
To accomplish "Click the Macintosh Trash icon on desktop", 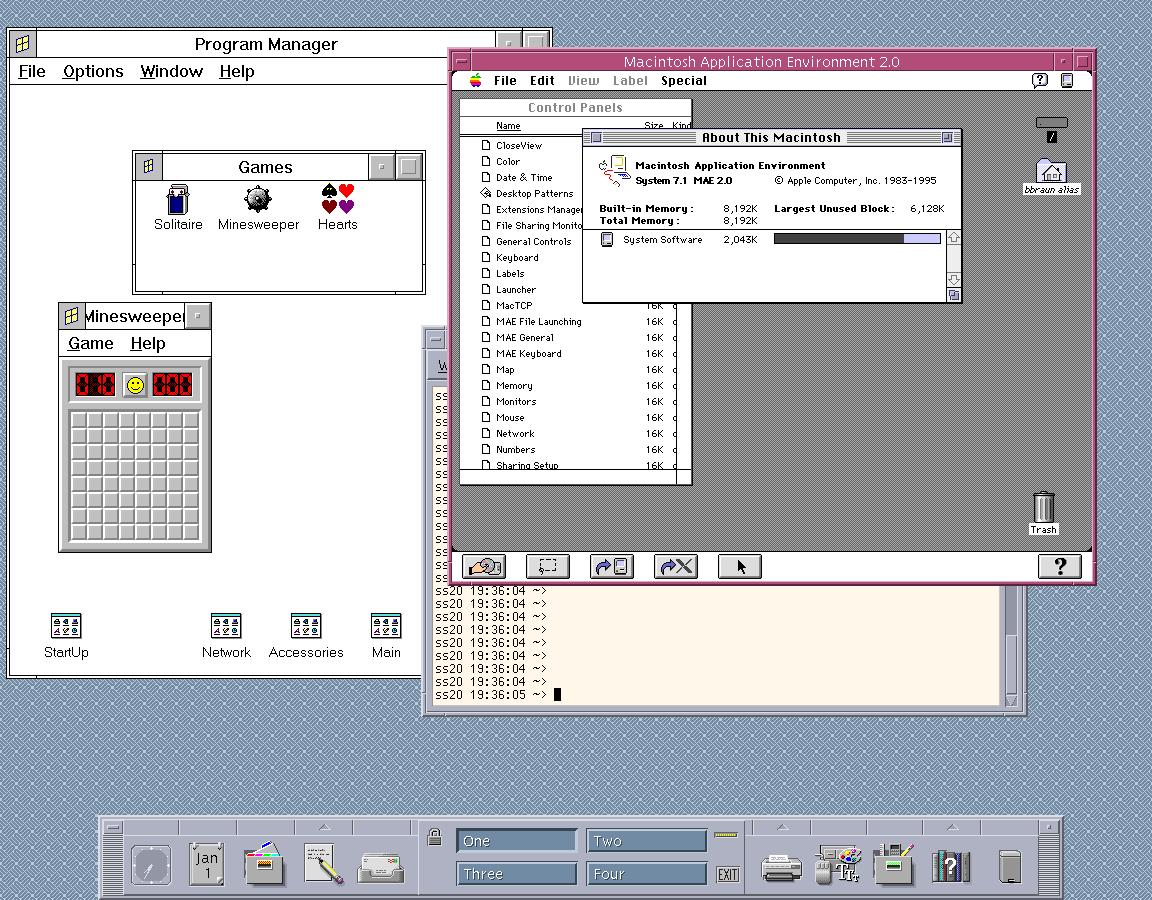I will point(1043,508).
